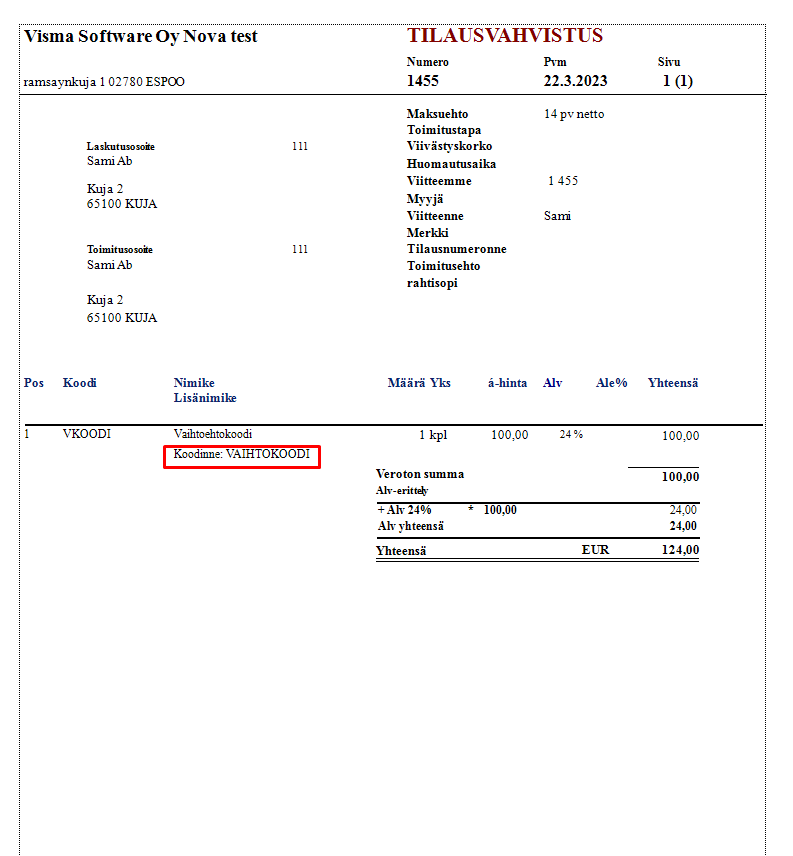This screenshot has height=856, width=793.
Task: Click the EUR currency label
Action: click(595, 550)
